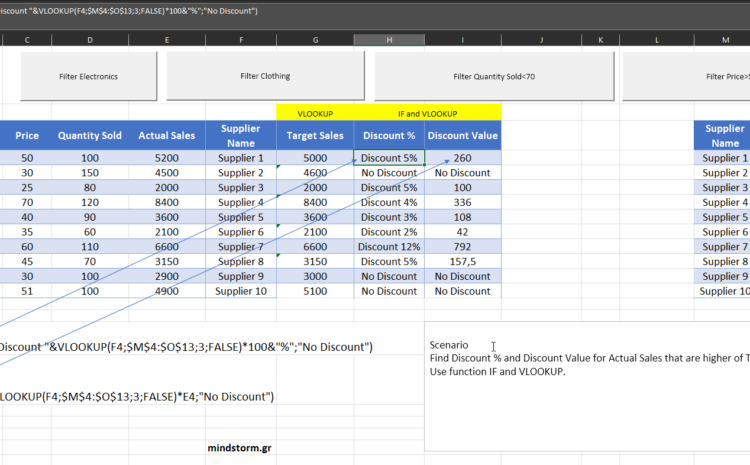Viewport: 750px width, 465px height.
Task: Select Quantity Sold cell 150
Action: (x=90, y=173)
